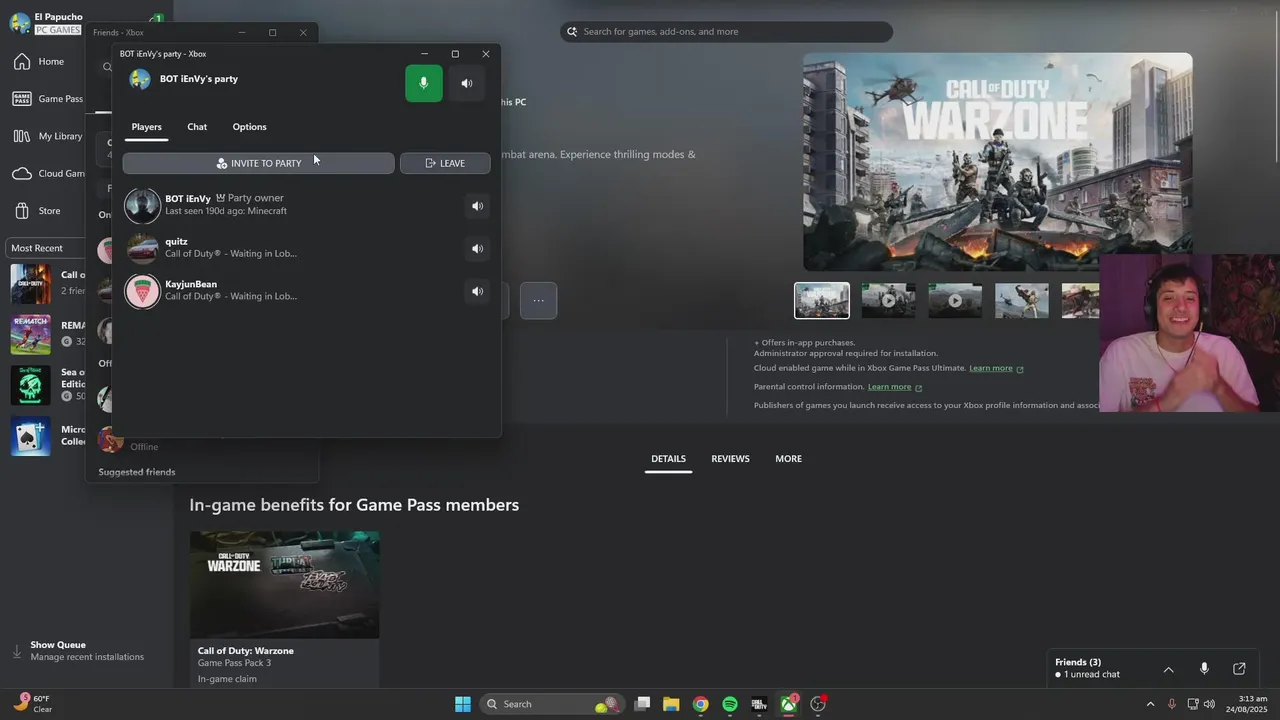
Task: Leave the party with LEAVE button
Action: (x=445, y=163)
